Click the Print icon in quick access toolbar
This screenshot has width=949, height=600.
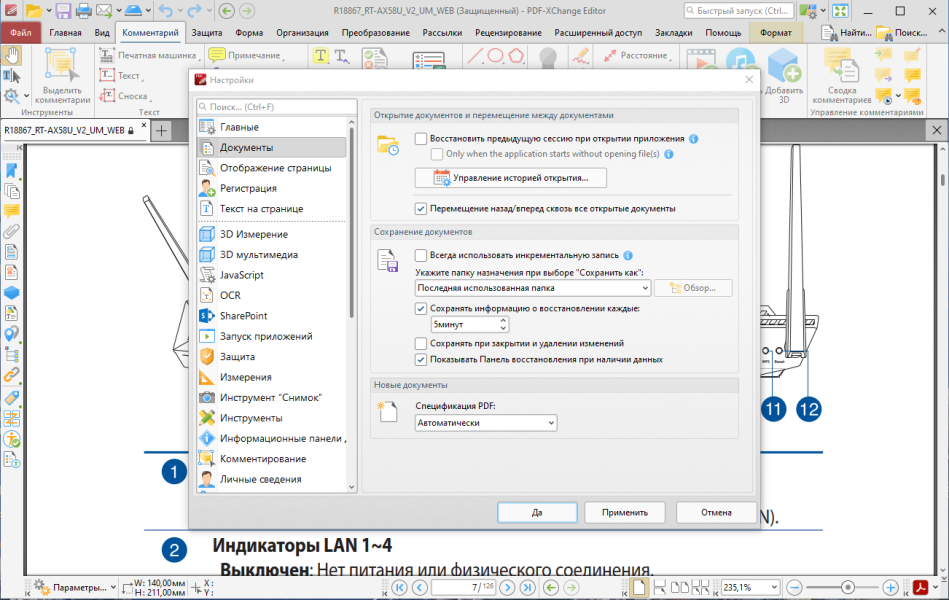point(83,10)
